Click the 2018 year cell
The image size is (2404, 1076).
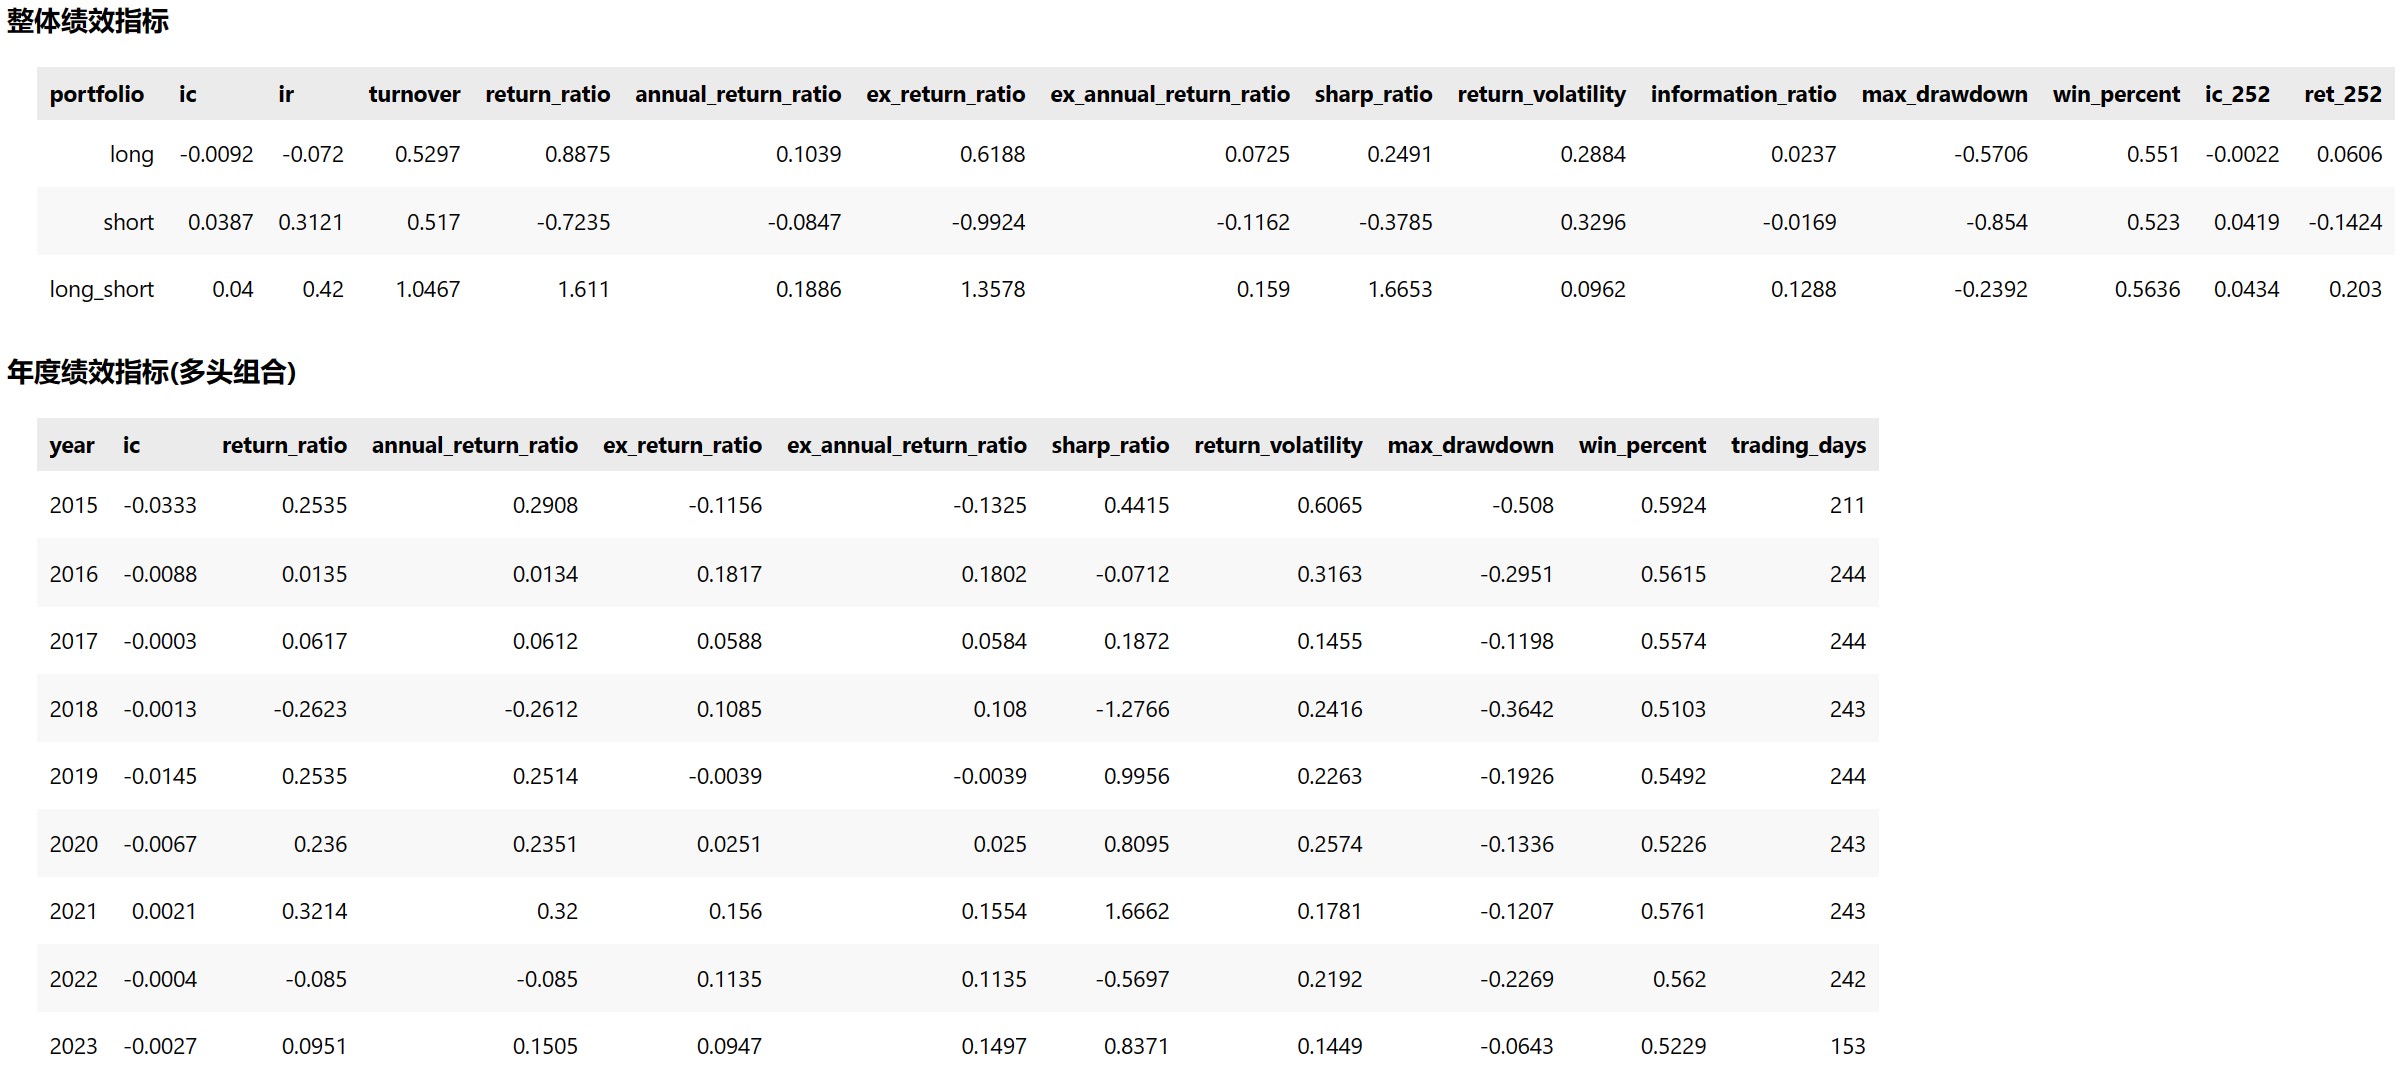pyautogui.click(x=74, y=709)
